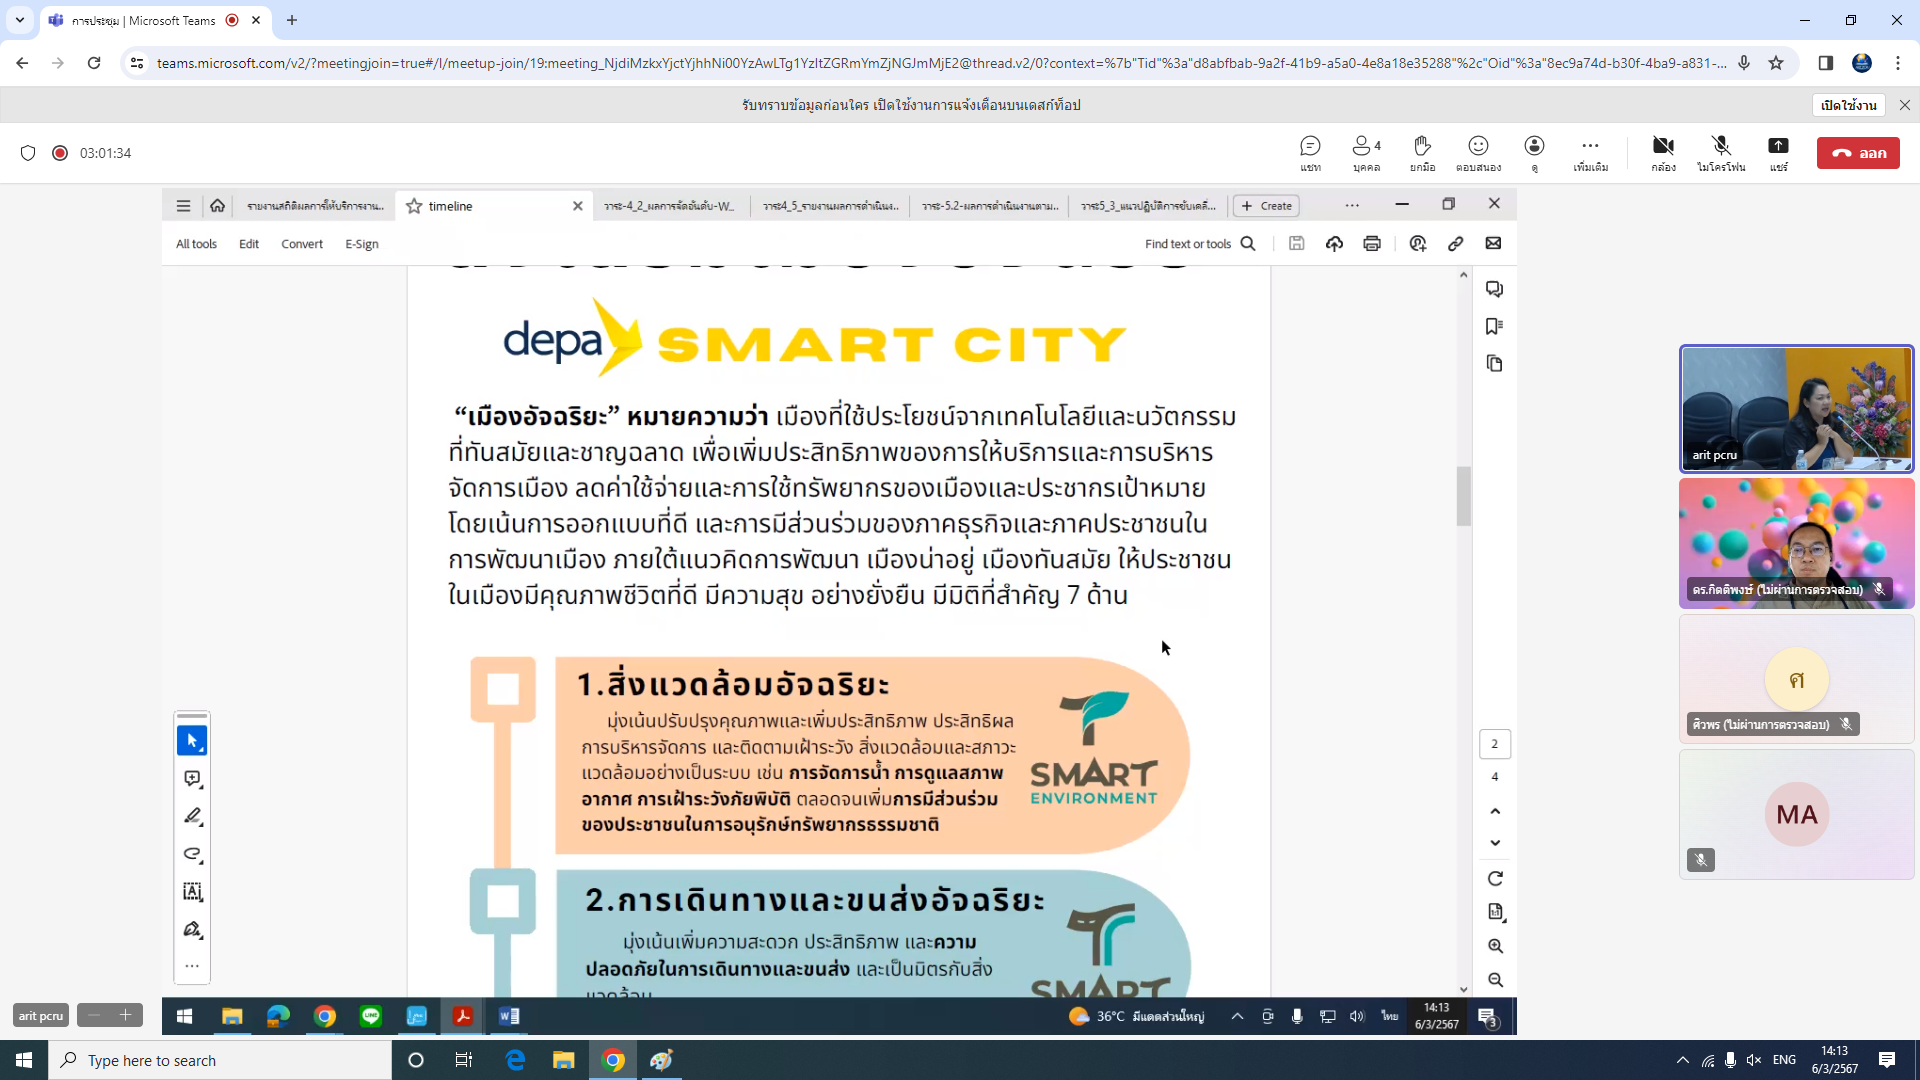1920x1080 pixels.
Task: Show hidden system tray icons
Action: click(1682, 1060)
